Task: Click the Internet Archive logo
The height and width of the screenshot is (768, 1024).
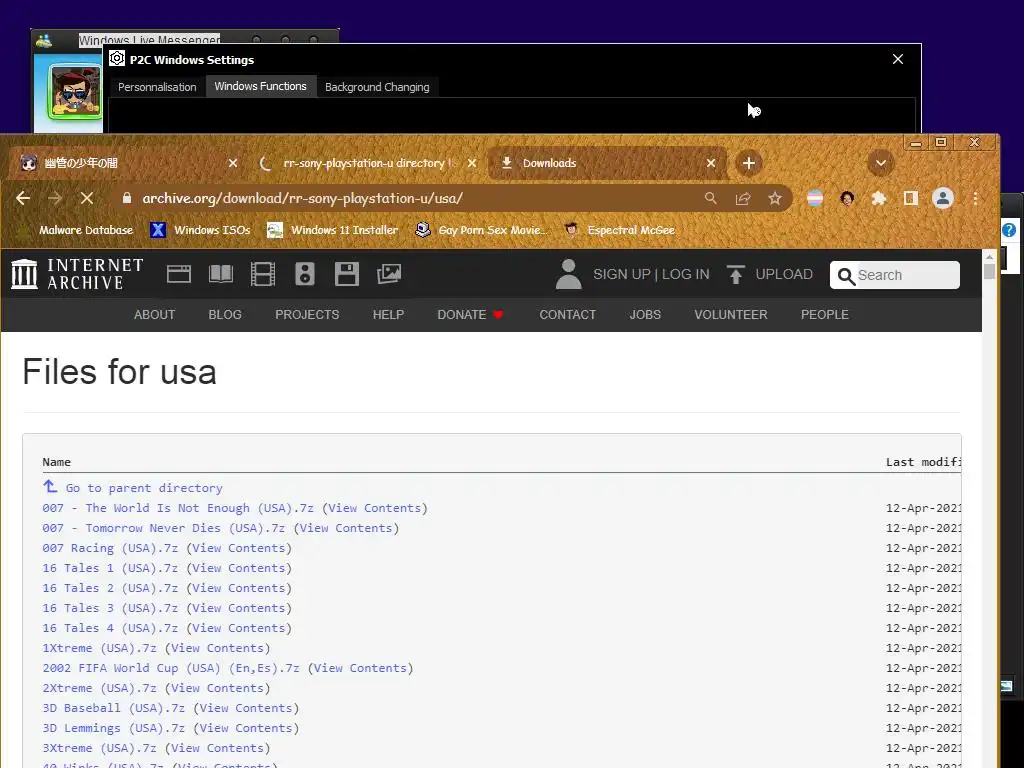Action: (77, 274)
